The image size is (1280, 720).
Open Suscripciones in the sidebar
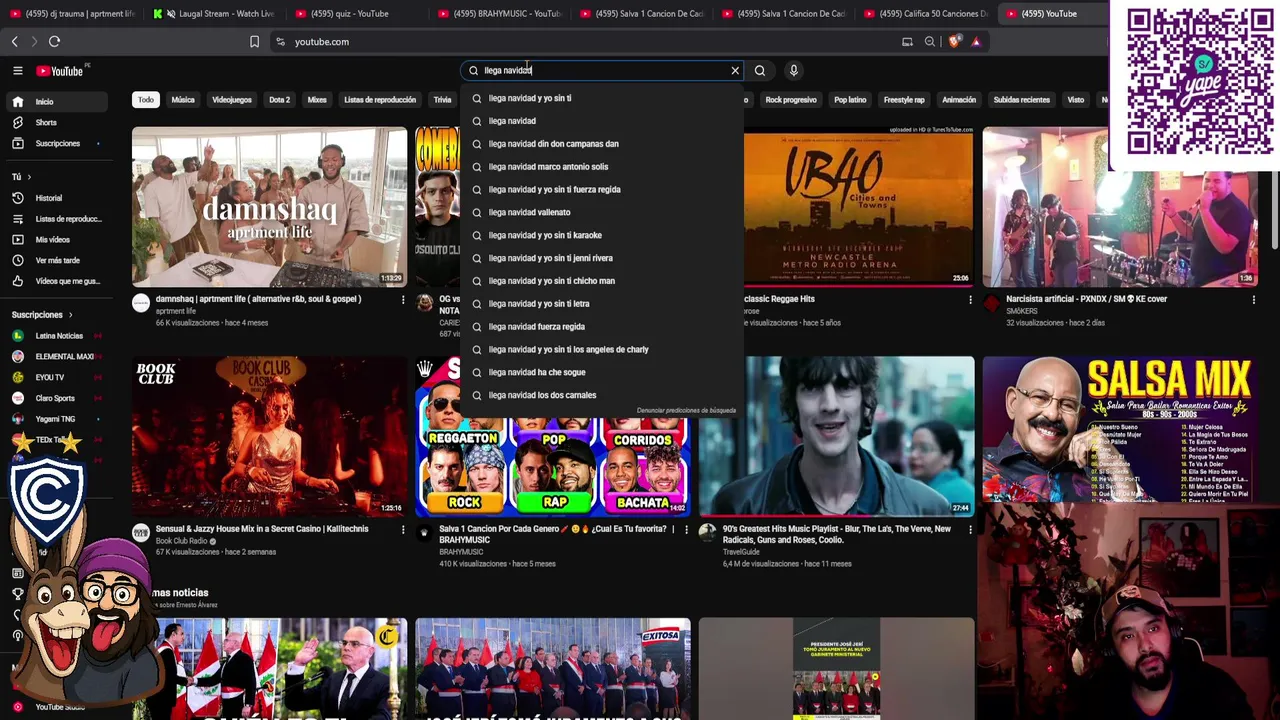click(x=56, y=143)
